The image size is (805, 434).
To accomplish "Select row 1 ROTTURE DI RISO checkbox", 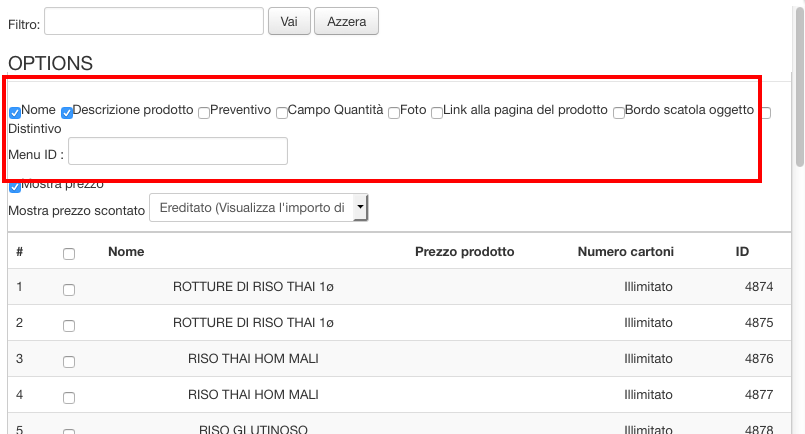I will pyautogui.click(x=69, y=289).
